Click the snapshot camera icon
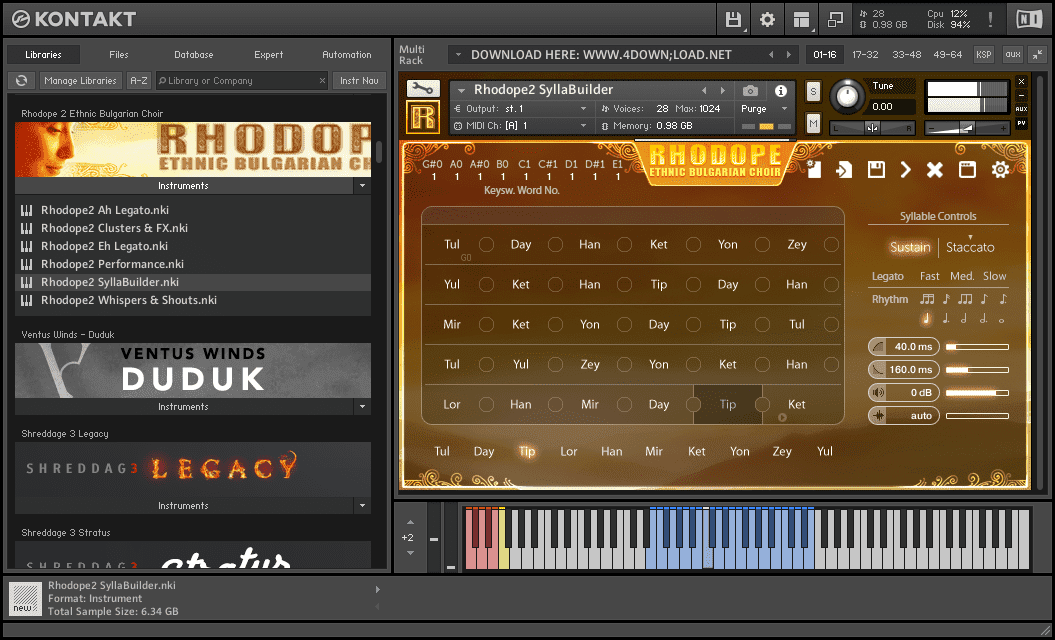 point(750,90)
